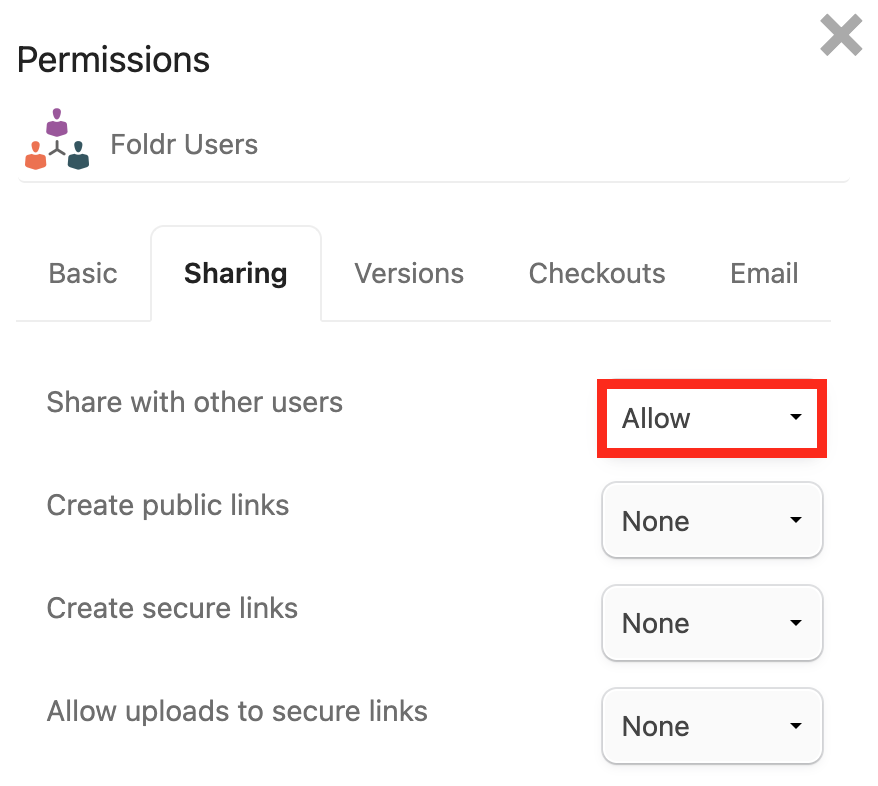Click the caret arrow beside the Allow value
The image size is (878, 786).
(x=796, y=418)
